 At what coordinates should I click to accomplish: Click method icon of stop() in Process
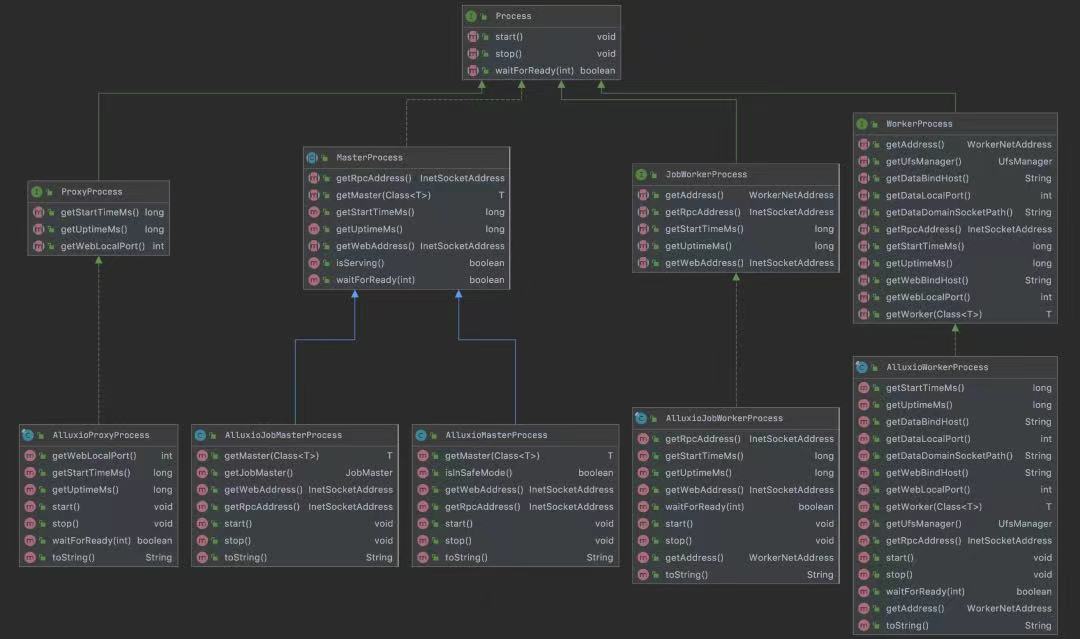(x=472, y=54)
